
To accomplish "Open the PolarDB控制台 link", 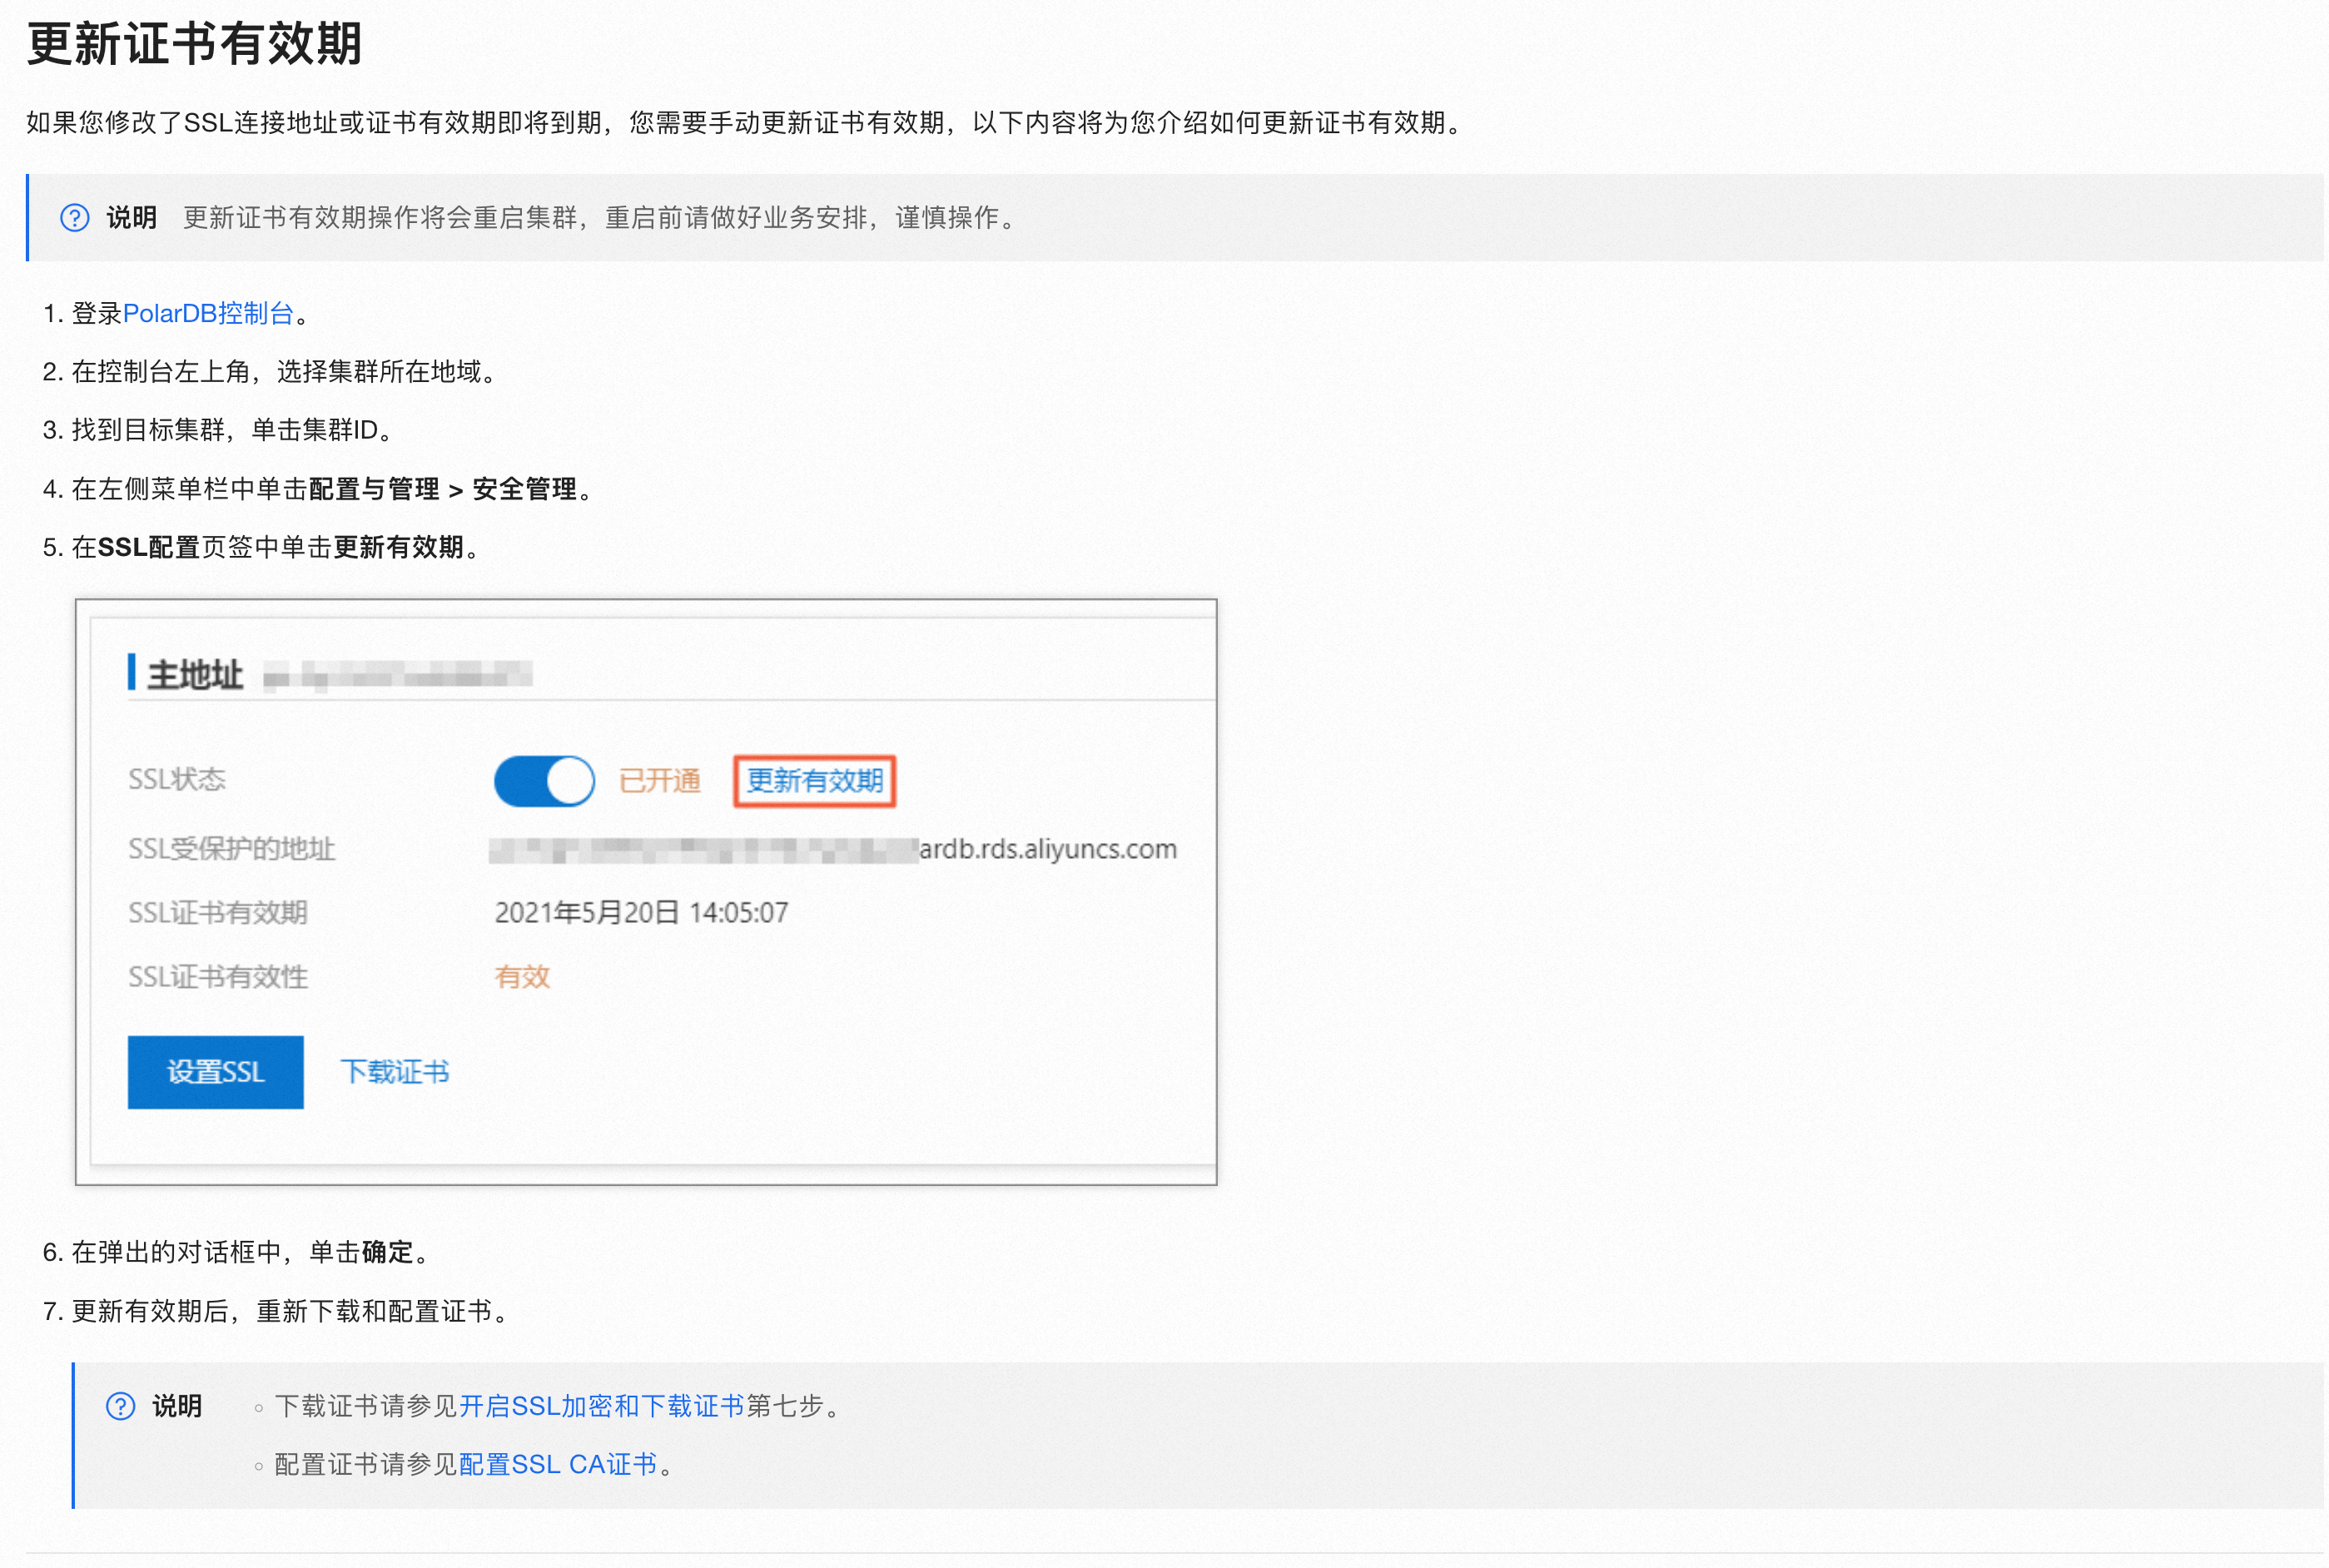I will tap(208, 314).
